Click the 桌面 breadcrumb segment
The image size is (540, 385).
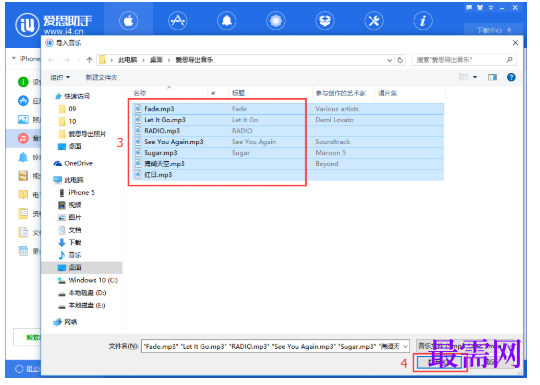(x=156, y=60)
